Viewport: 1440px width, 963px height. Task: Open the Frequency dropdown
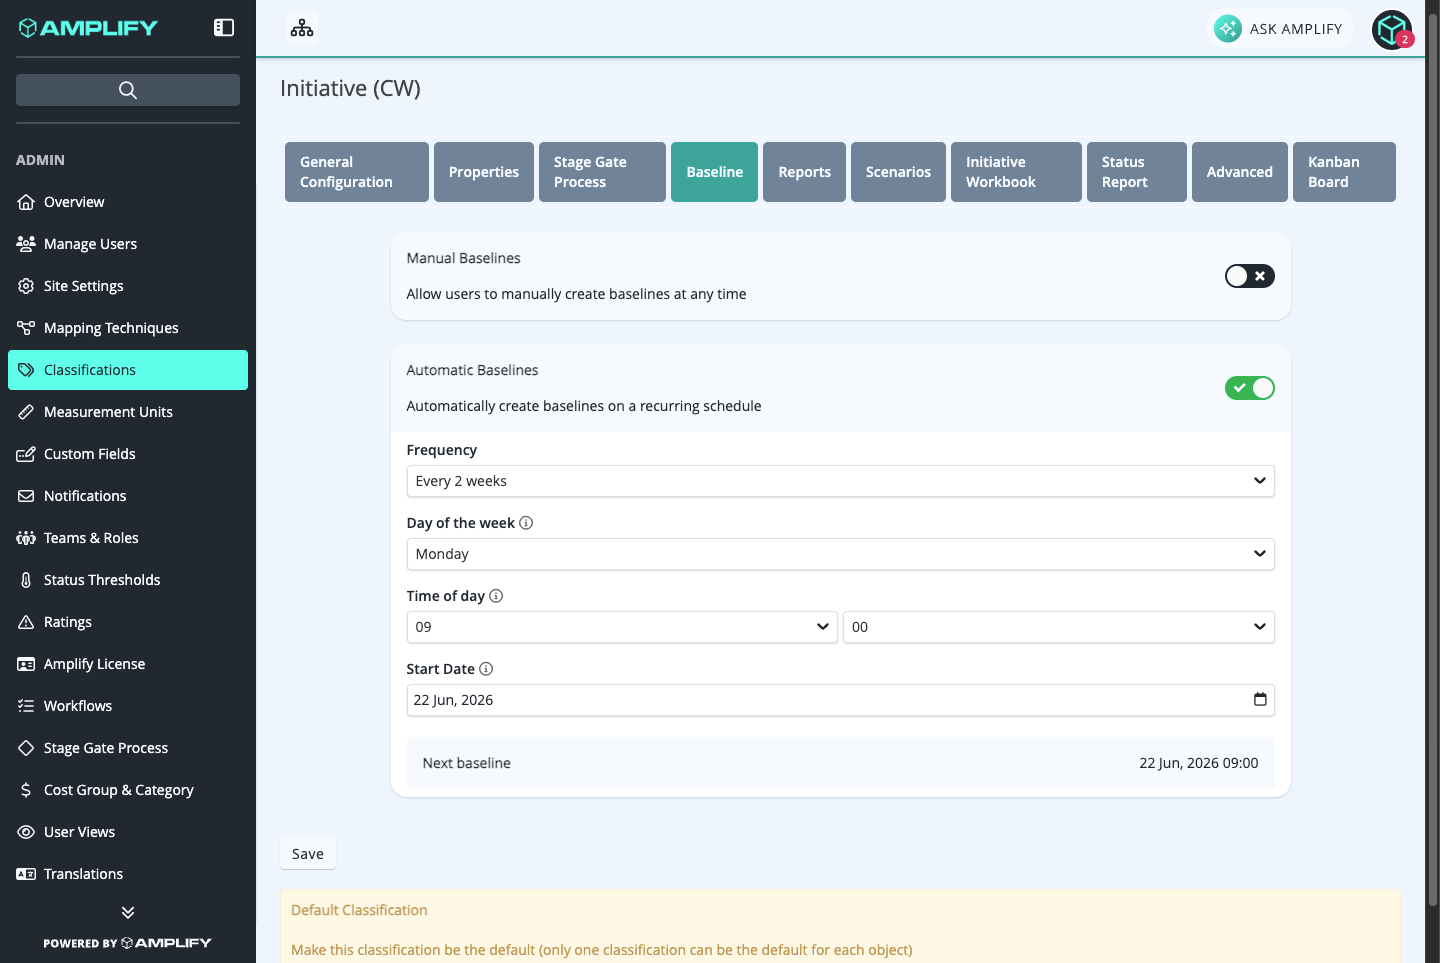(840, 481)
